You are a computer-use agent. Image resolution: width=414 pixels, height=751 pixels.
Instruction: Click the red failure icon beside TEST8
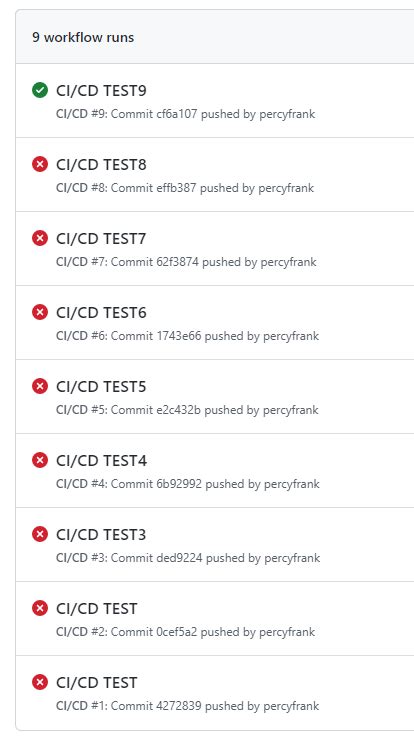click(x=40, y=164)
